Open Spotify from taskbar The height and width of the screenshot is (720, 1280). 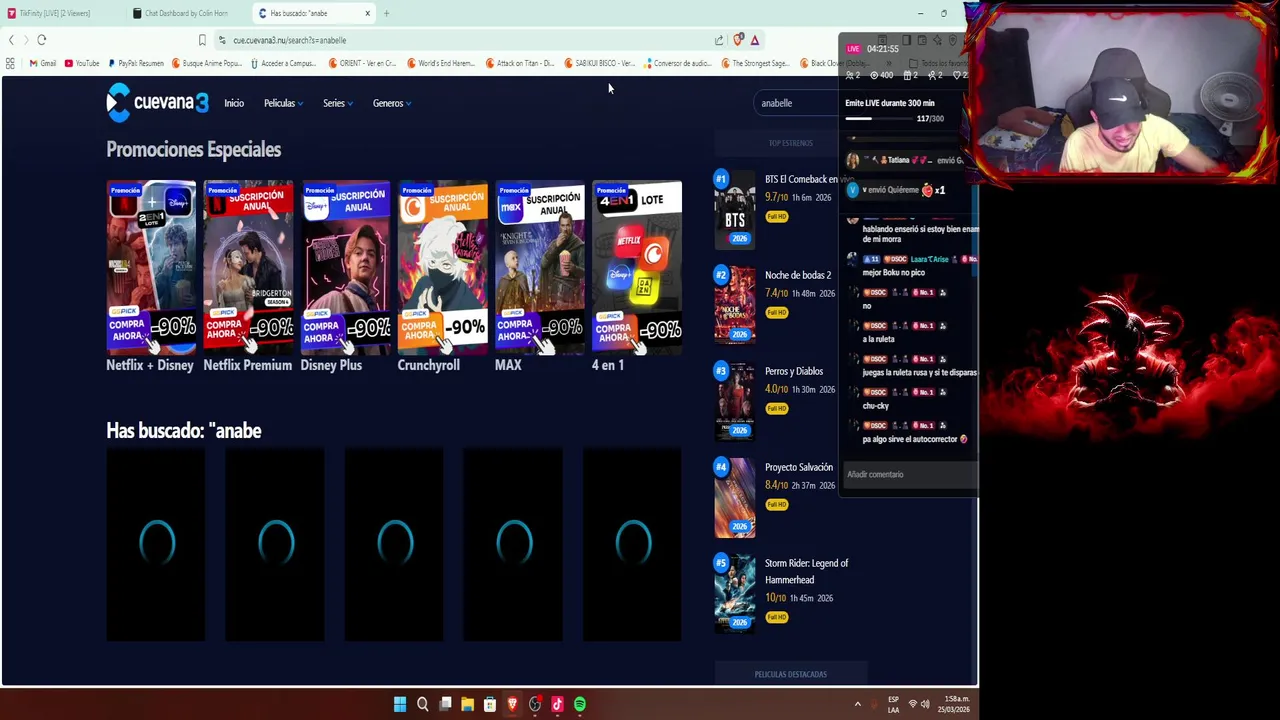coord(580,704)
